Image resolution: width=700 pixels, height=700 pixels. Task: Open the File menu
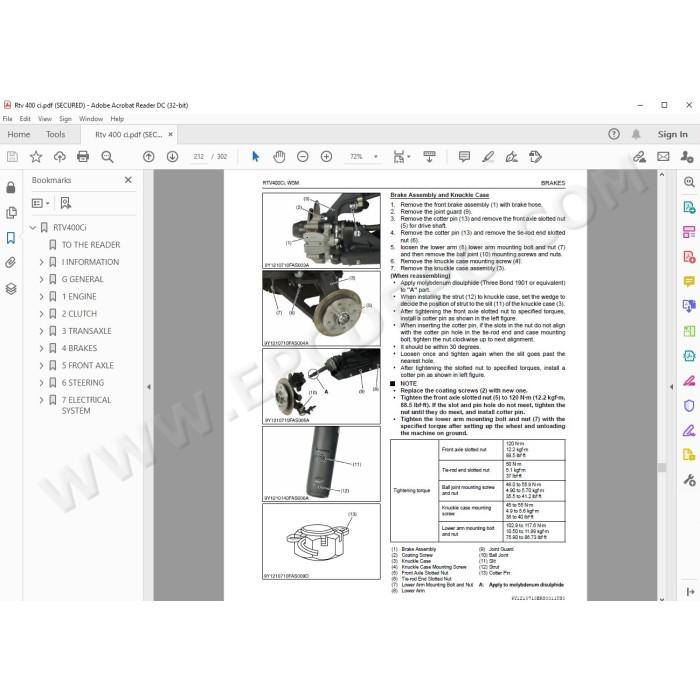[x=8, y=119]
